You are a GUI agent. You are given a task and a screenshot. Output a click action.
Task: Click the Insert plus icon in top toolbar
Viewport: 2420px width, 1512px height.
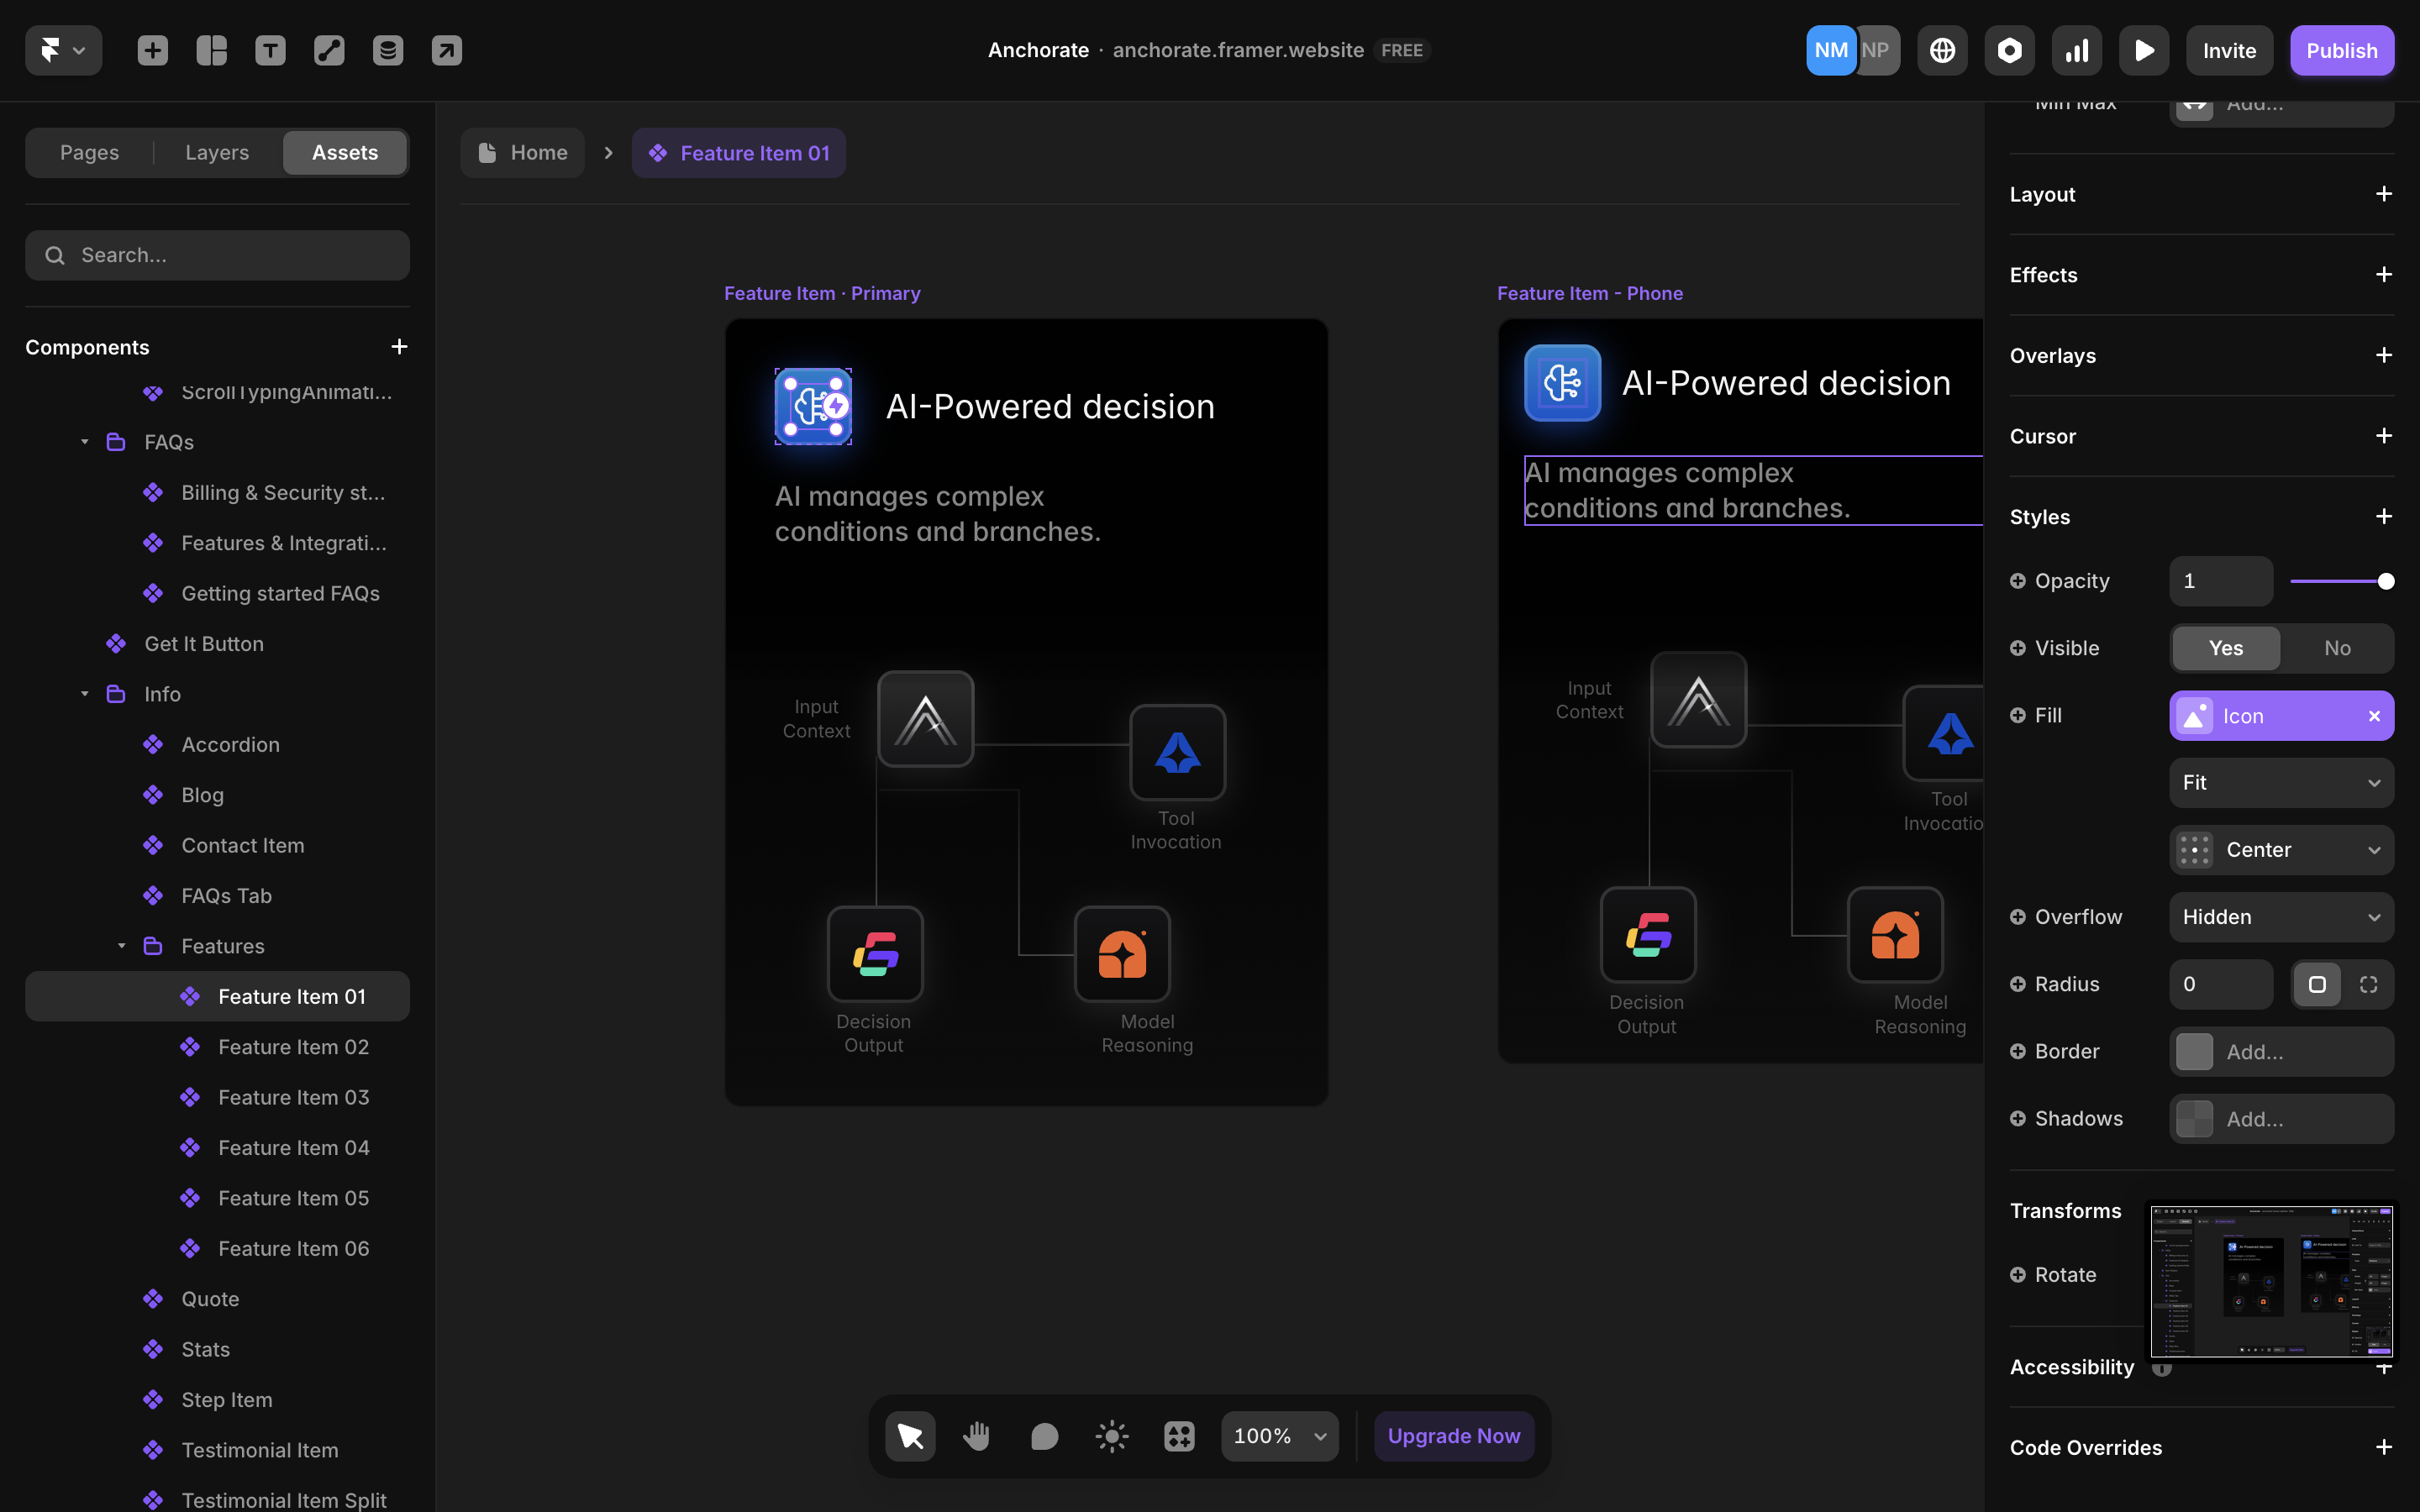pyautogui.click(x=152, y=50)
